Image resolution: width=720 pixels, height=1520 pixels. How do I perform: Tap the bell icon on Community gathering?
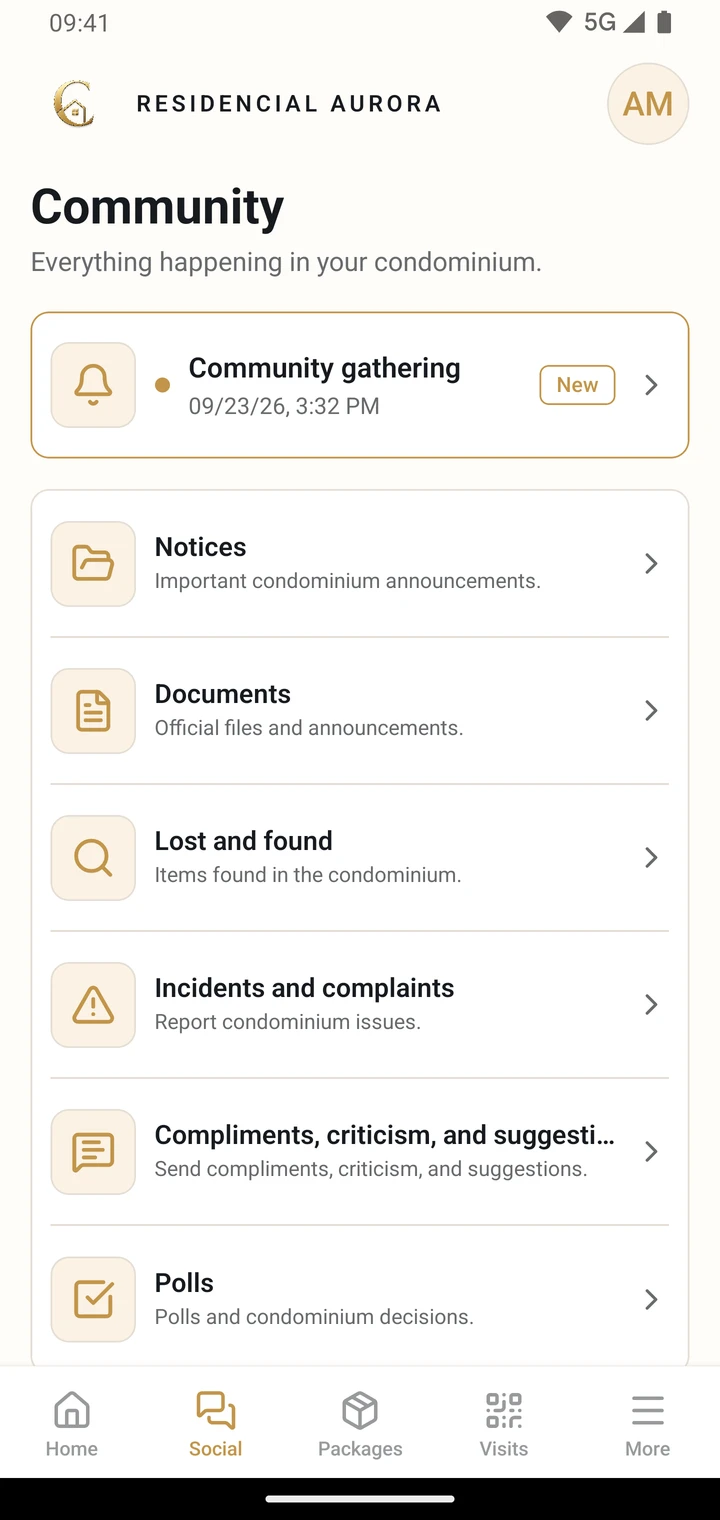[x=93, y=385]
